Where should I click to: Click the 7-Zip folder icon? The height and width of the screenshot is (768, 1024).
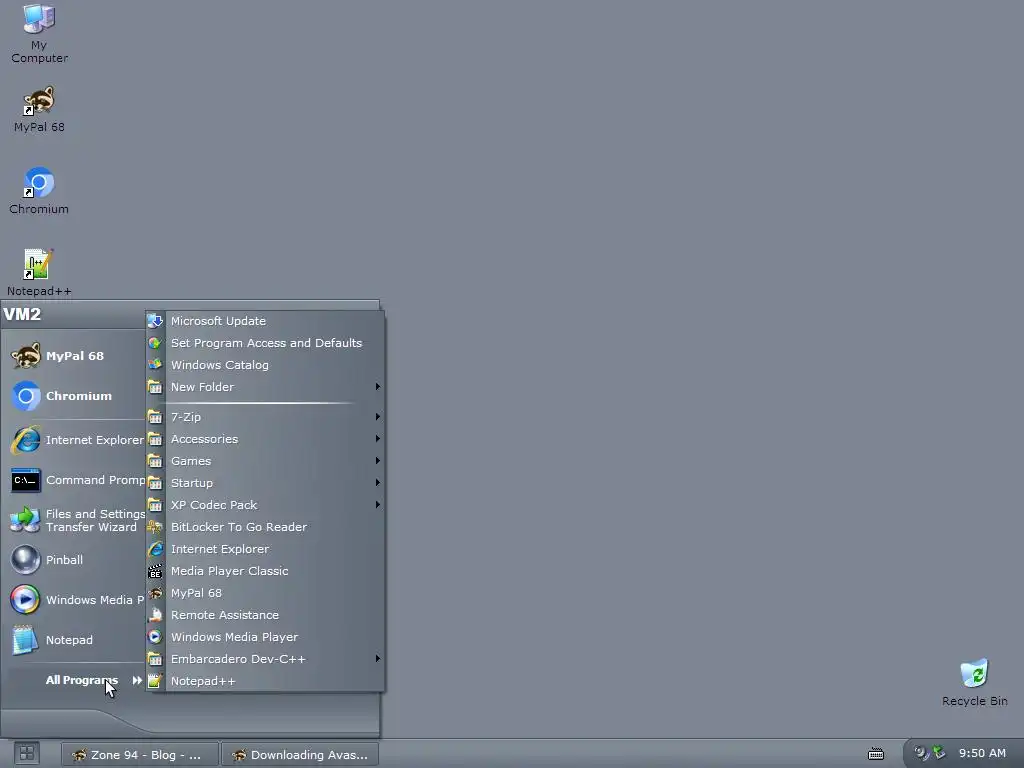coord(155,417)
